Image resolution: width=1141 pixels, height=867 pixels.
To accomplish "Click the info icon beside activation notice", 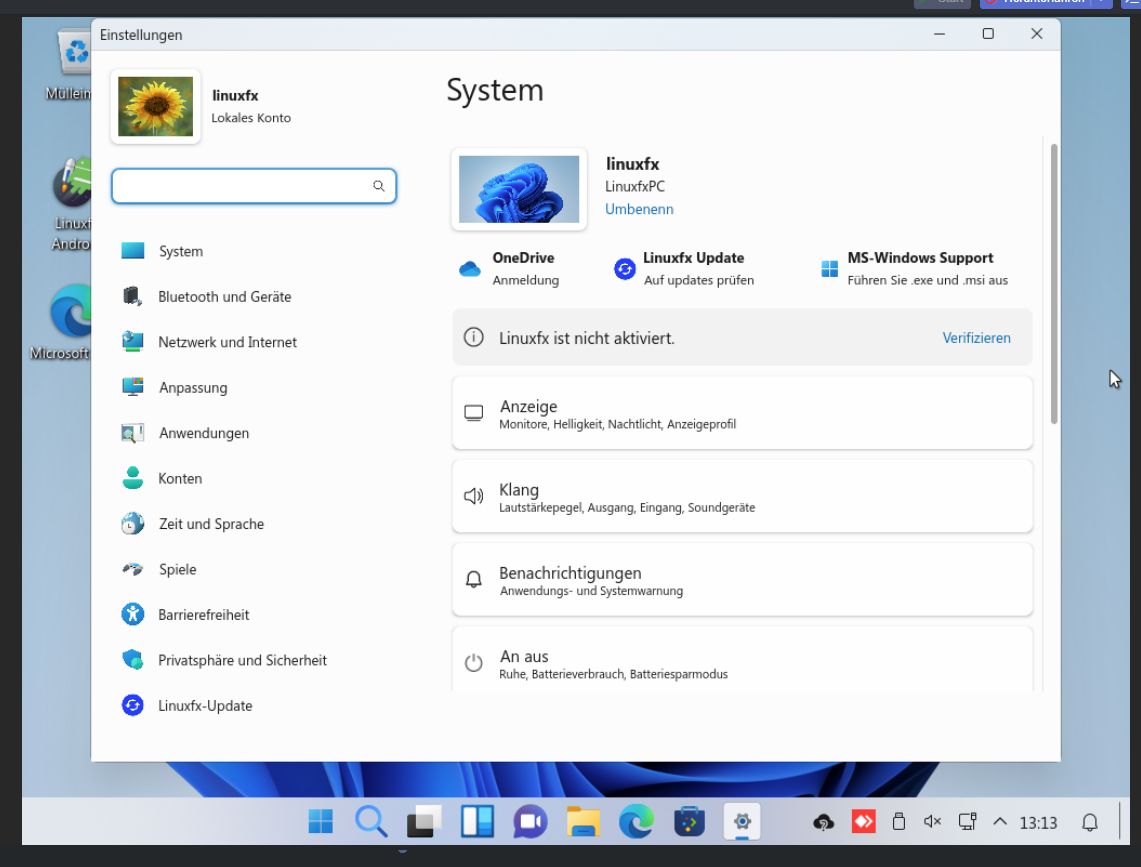I will click(474, 337).
